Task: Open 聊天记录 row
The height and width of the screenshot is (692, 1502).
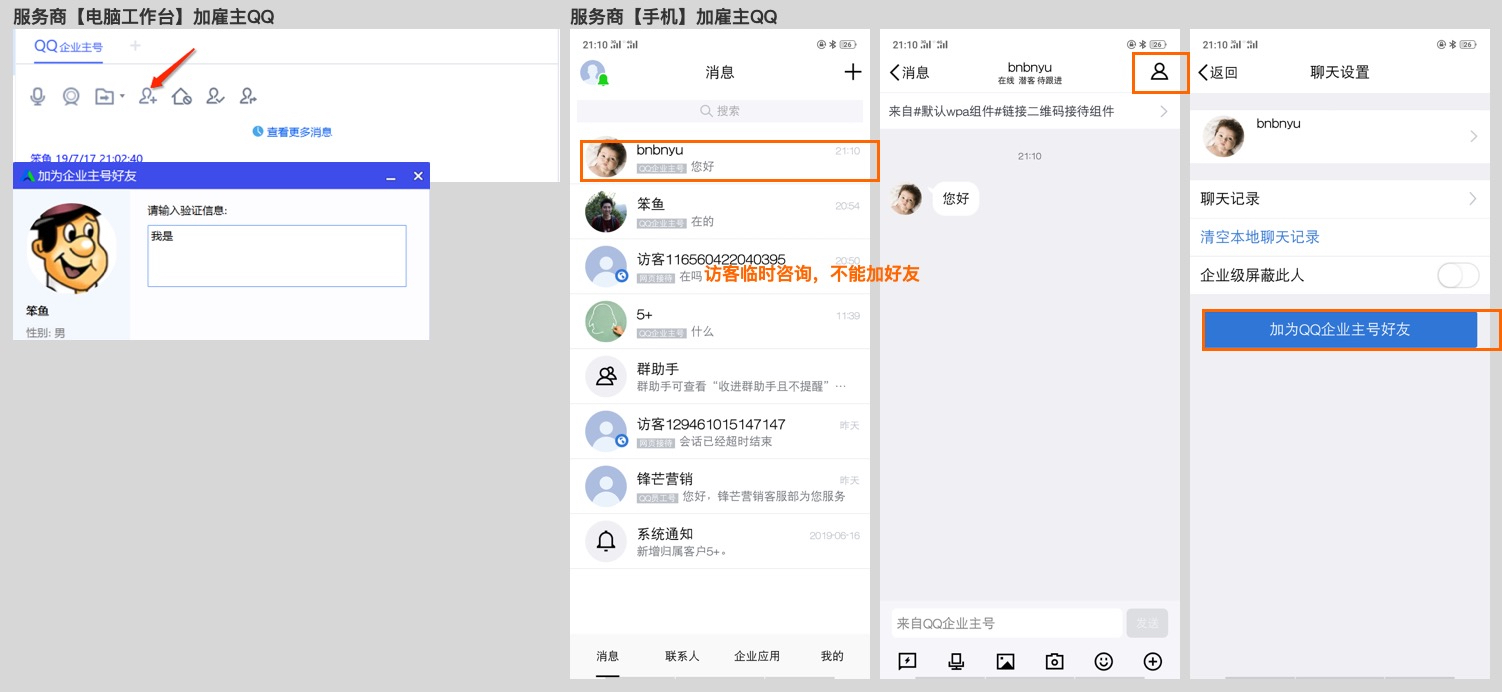Action: tap(1340, 199)
